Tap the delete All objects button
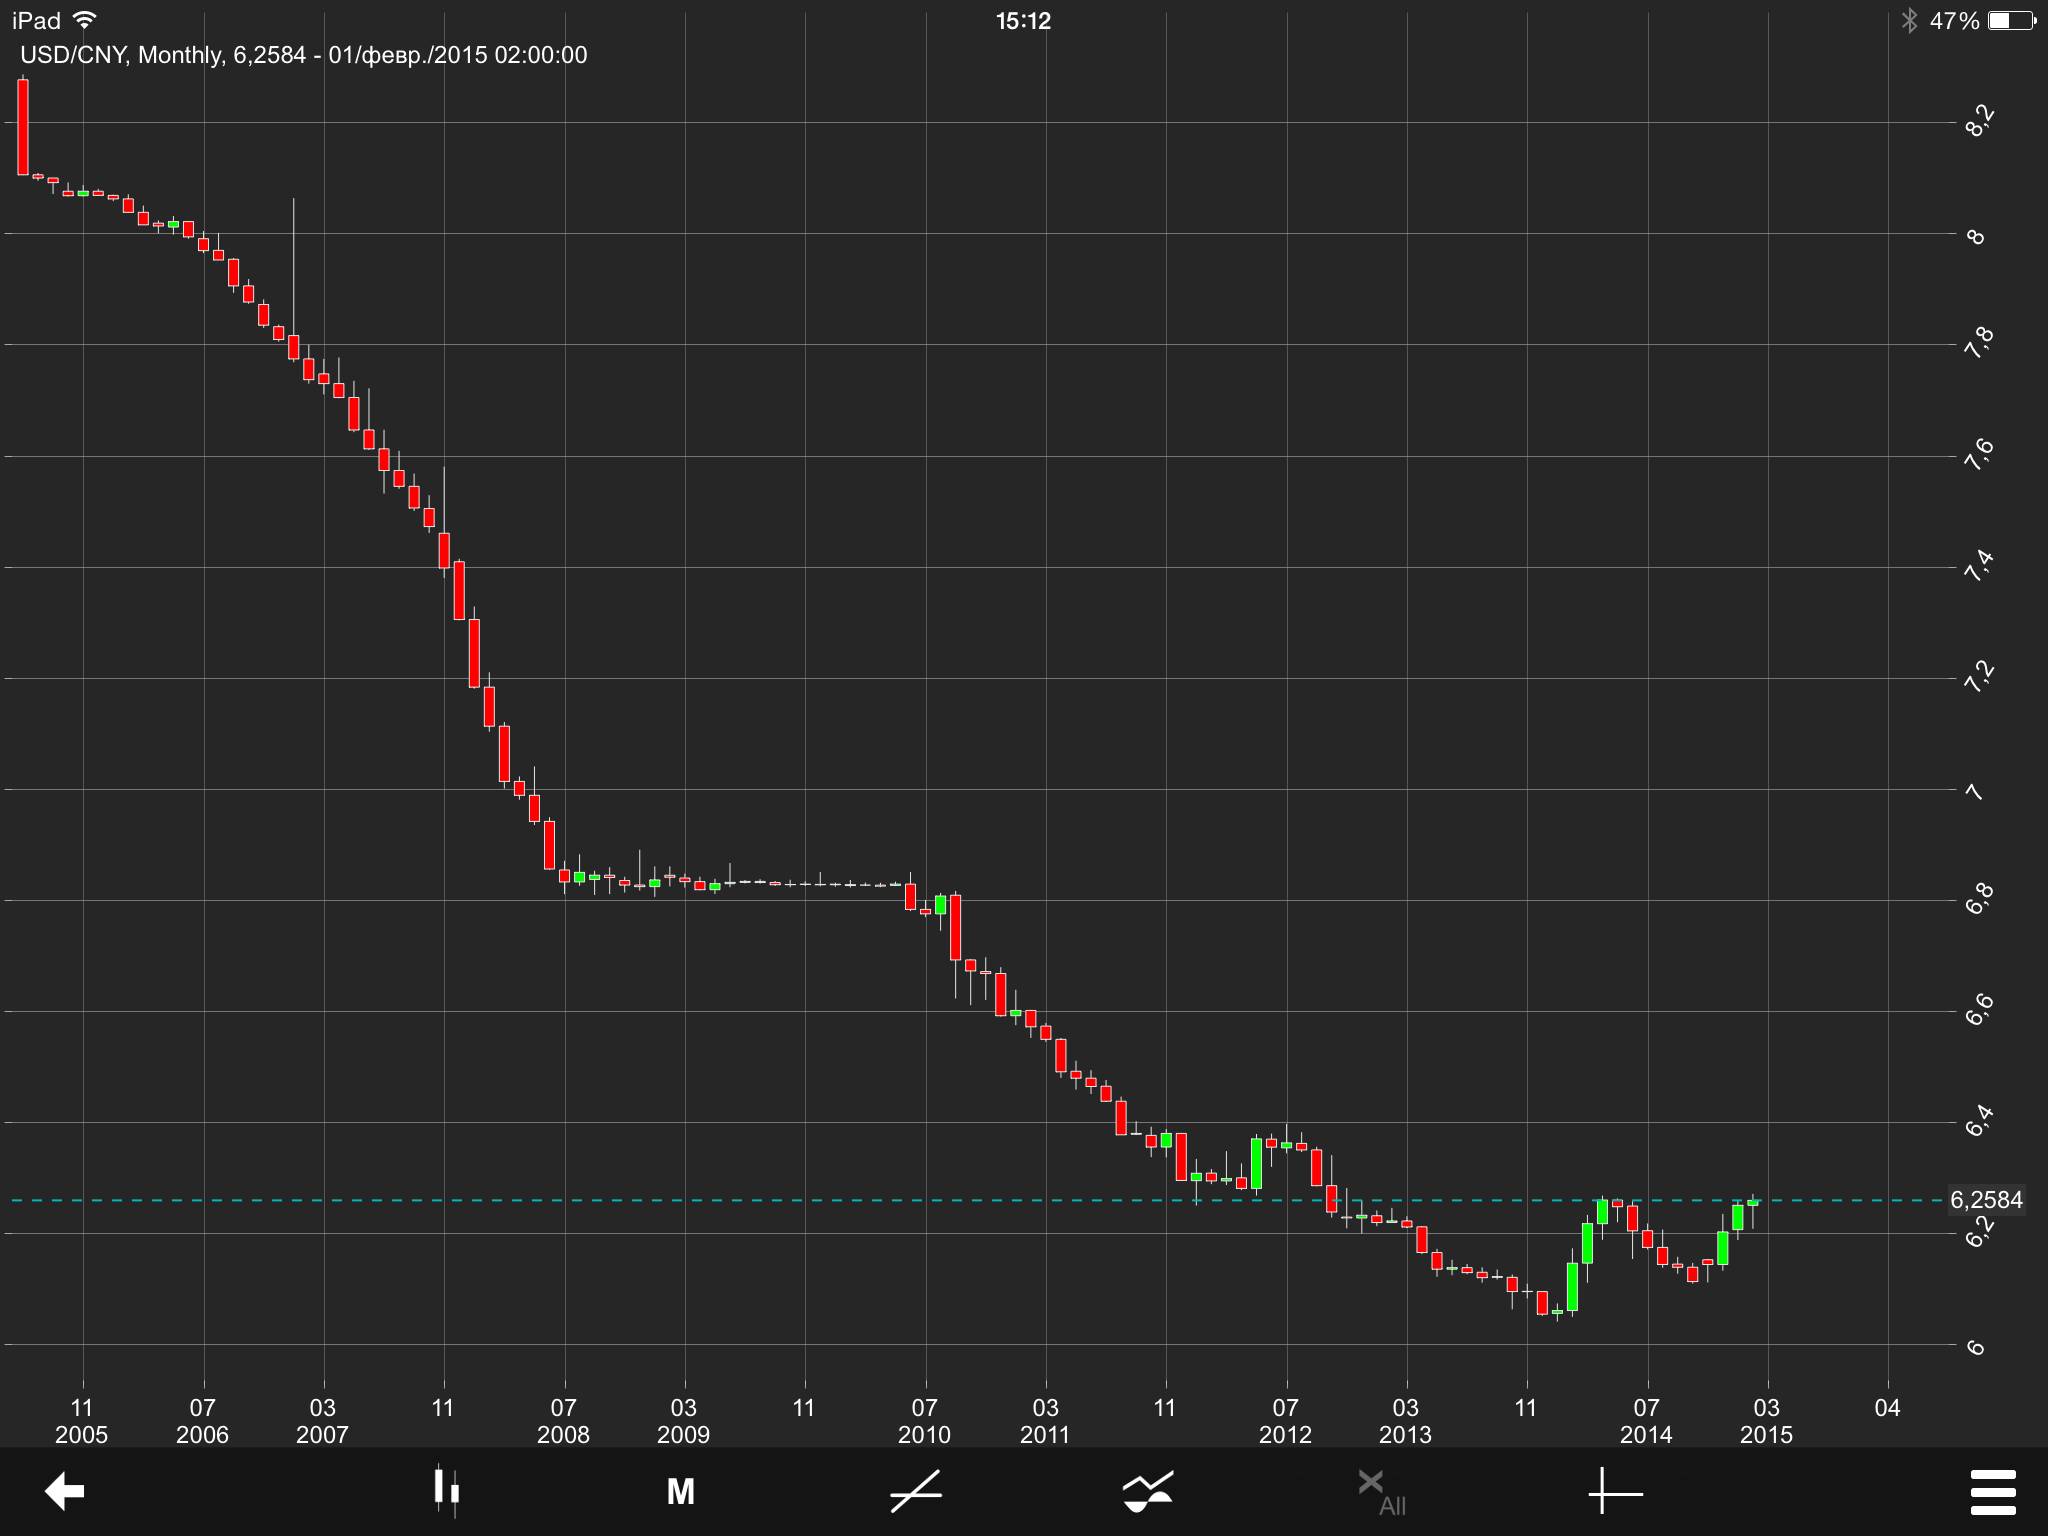Image resolution: width=2048 pixels, height=1536 pixels. tap(1382, 1491)
